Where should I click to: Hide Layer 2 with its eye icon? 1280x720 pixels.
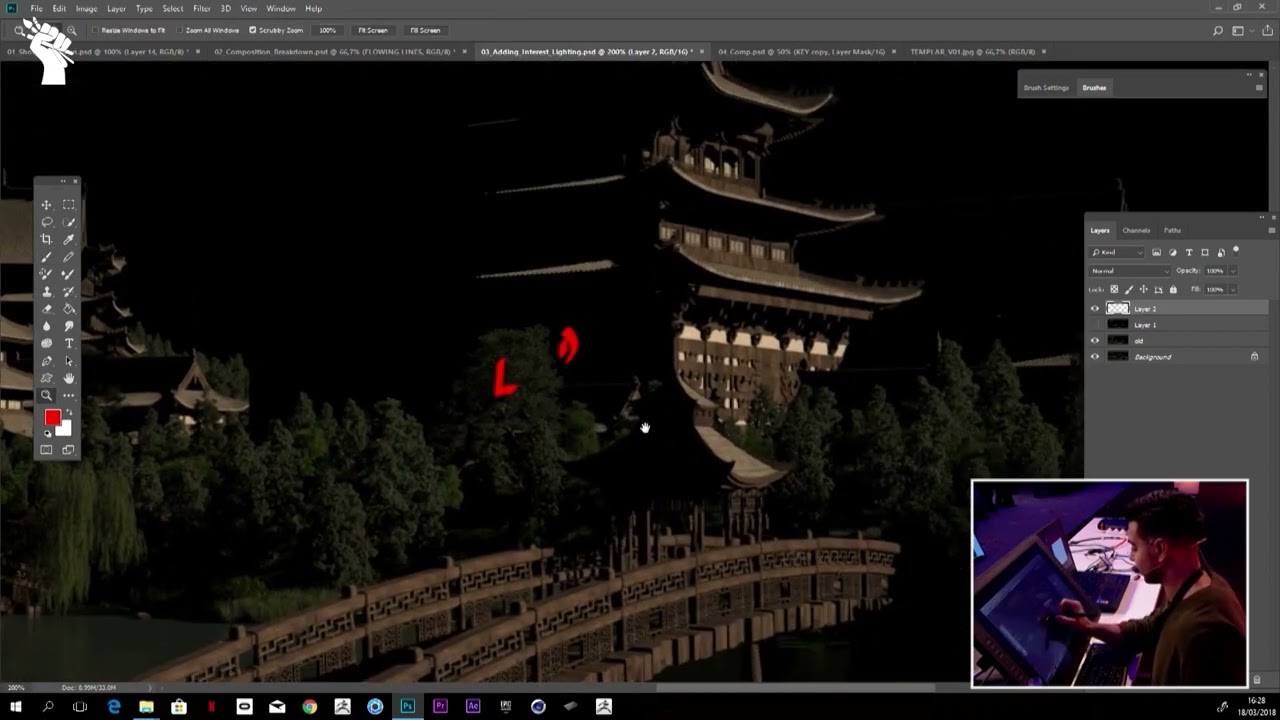[x=1094, y=309]
